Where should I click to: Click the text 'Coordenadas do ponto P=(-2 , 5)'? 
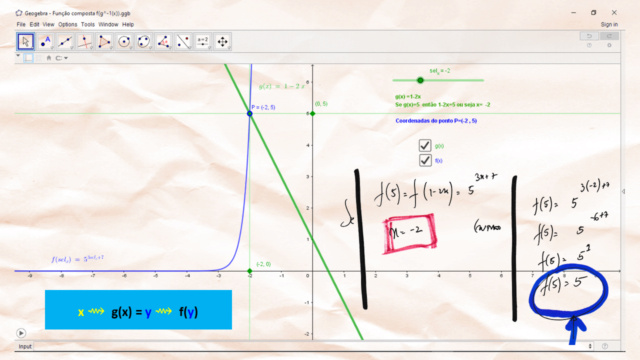pos(436,121)
